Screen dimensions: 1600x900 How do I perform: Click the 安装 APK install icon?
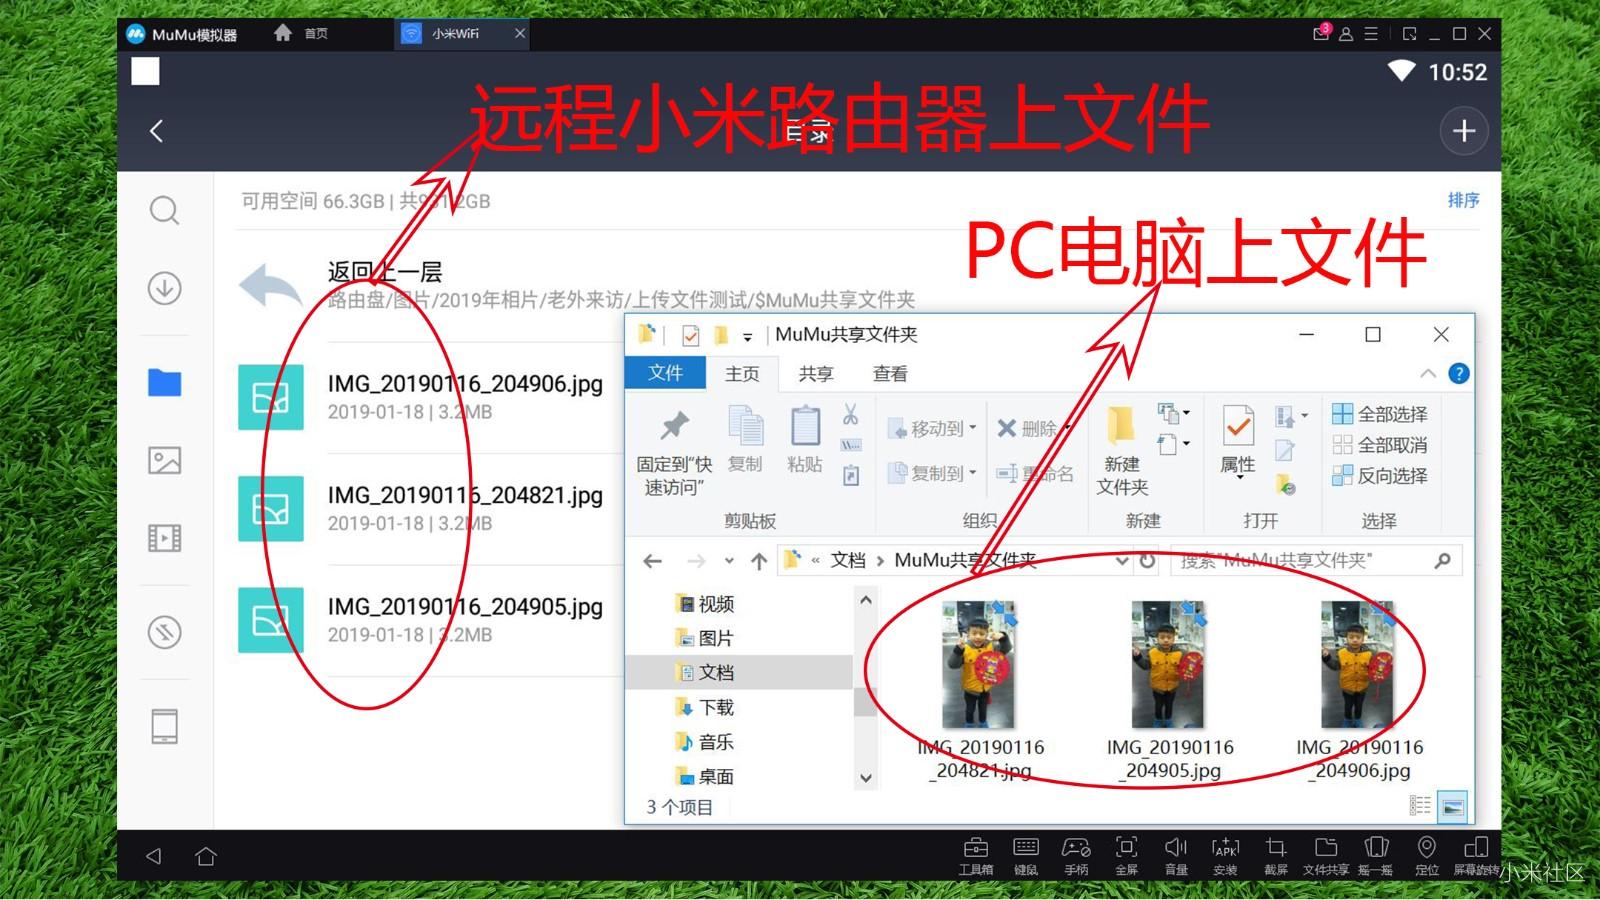click(x=1225, y=855)
